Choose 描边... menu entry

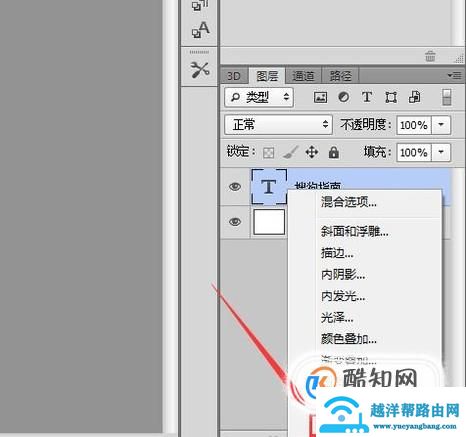pyautogui.click(x=337, y=253)
